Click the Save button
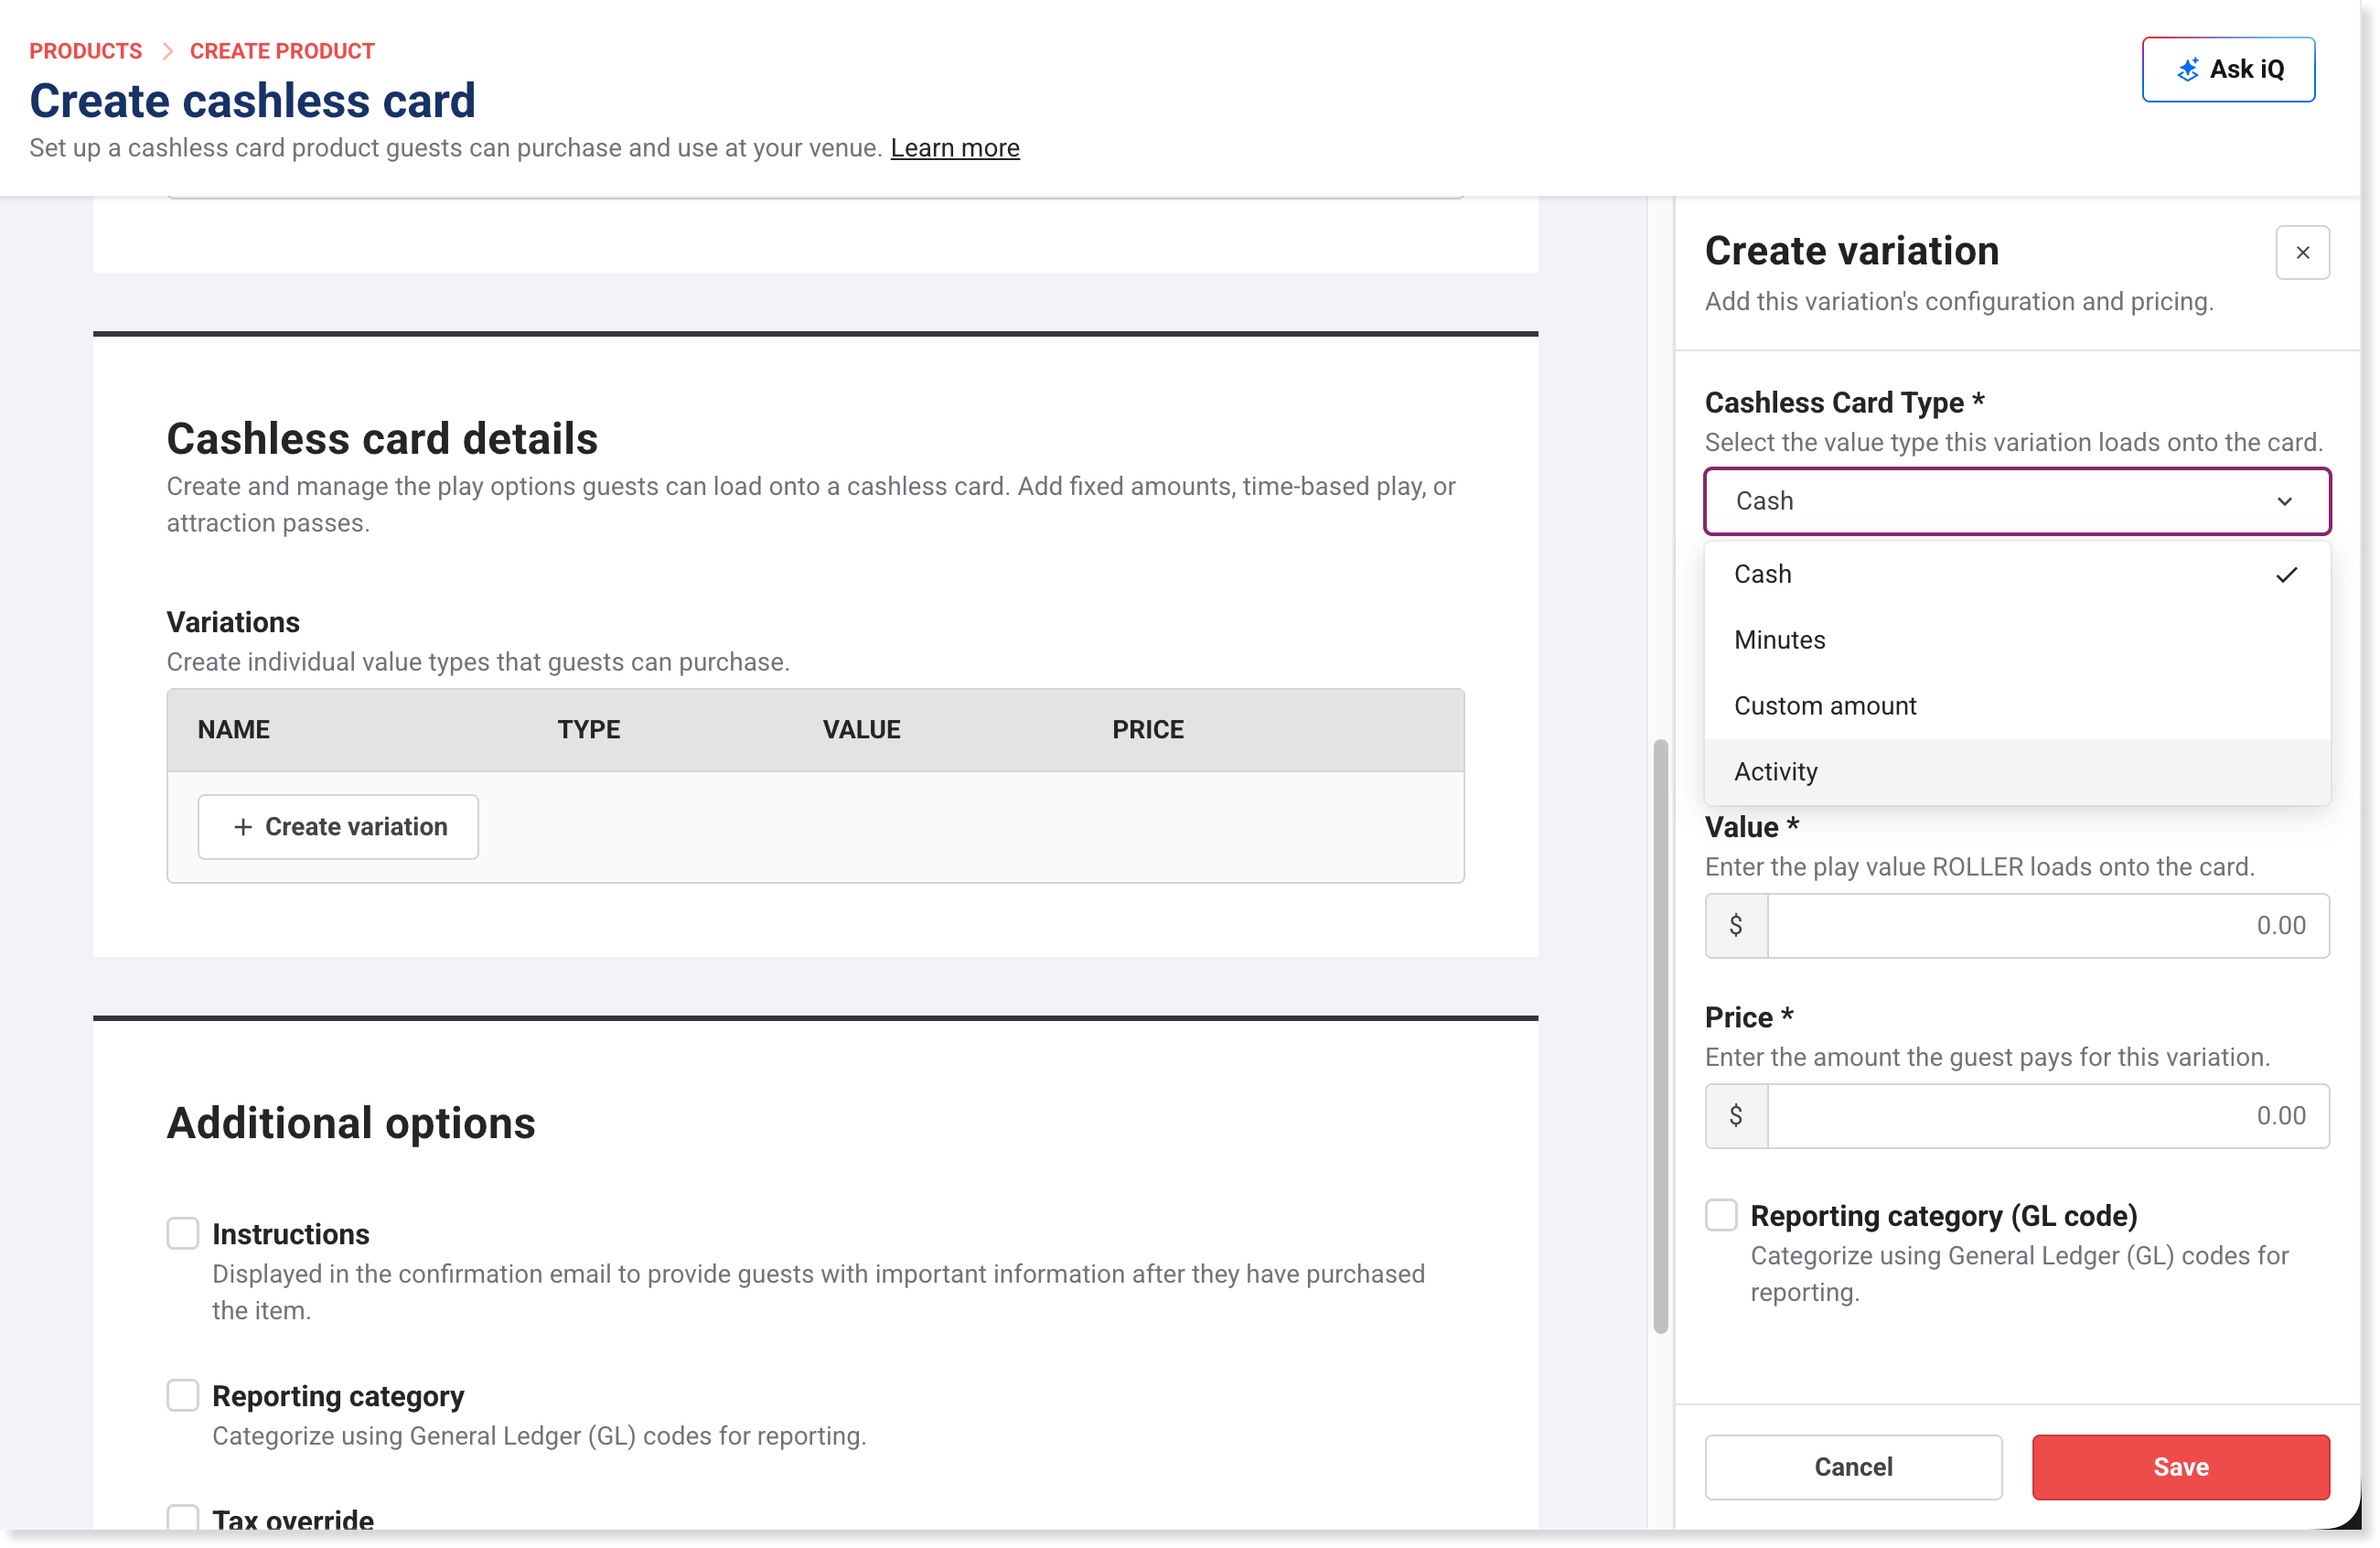The image size is (2380, 1548). coord(2180,1467)
